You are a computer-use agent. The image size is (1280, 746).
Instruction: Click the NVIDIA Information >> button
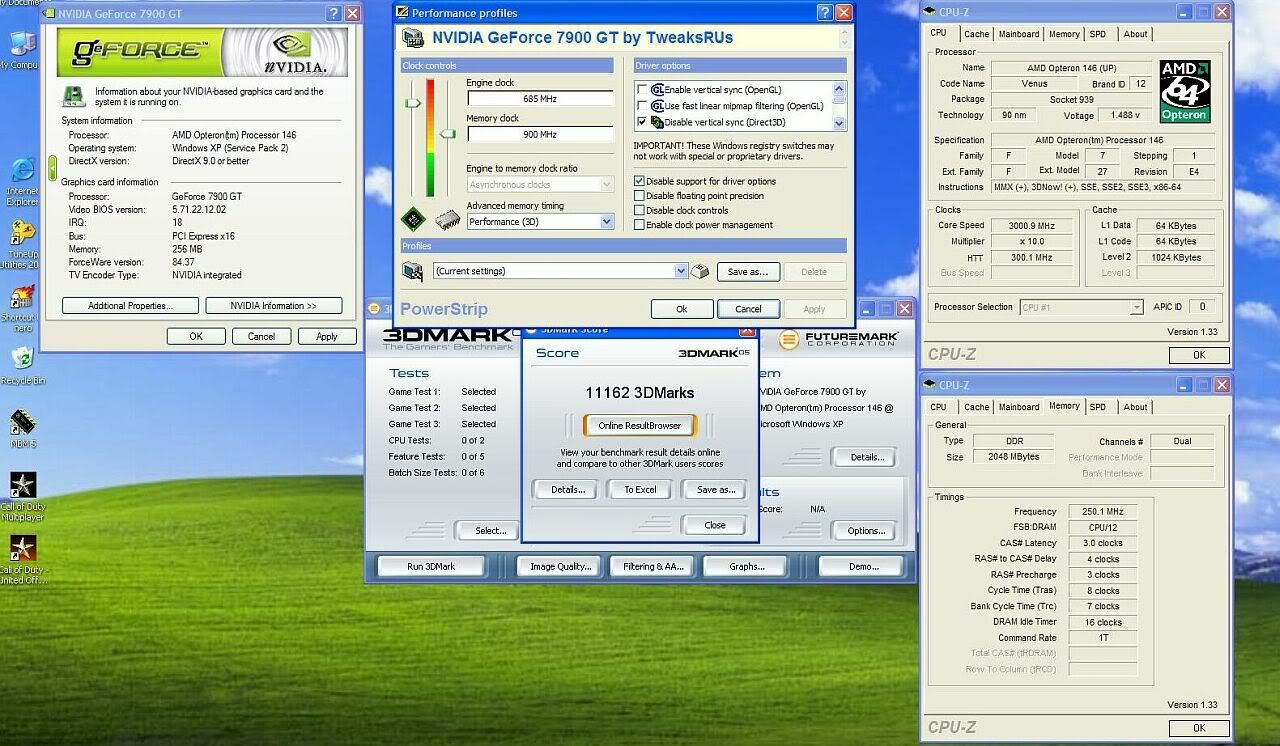click(x=273, y=306)
